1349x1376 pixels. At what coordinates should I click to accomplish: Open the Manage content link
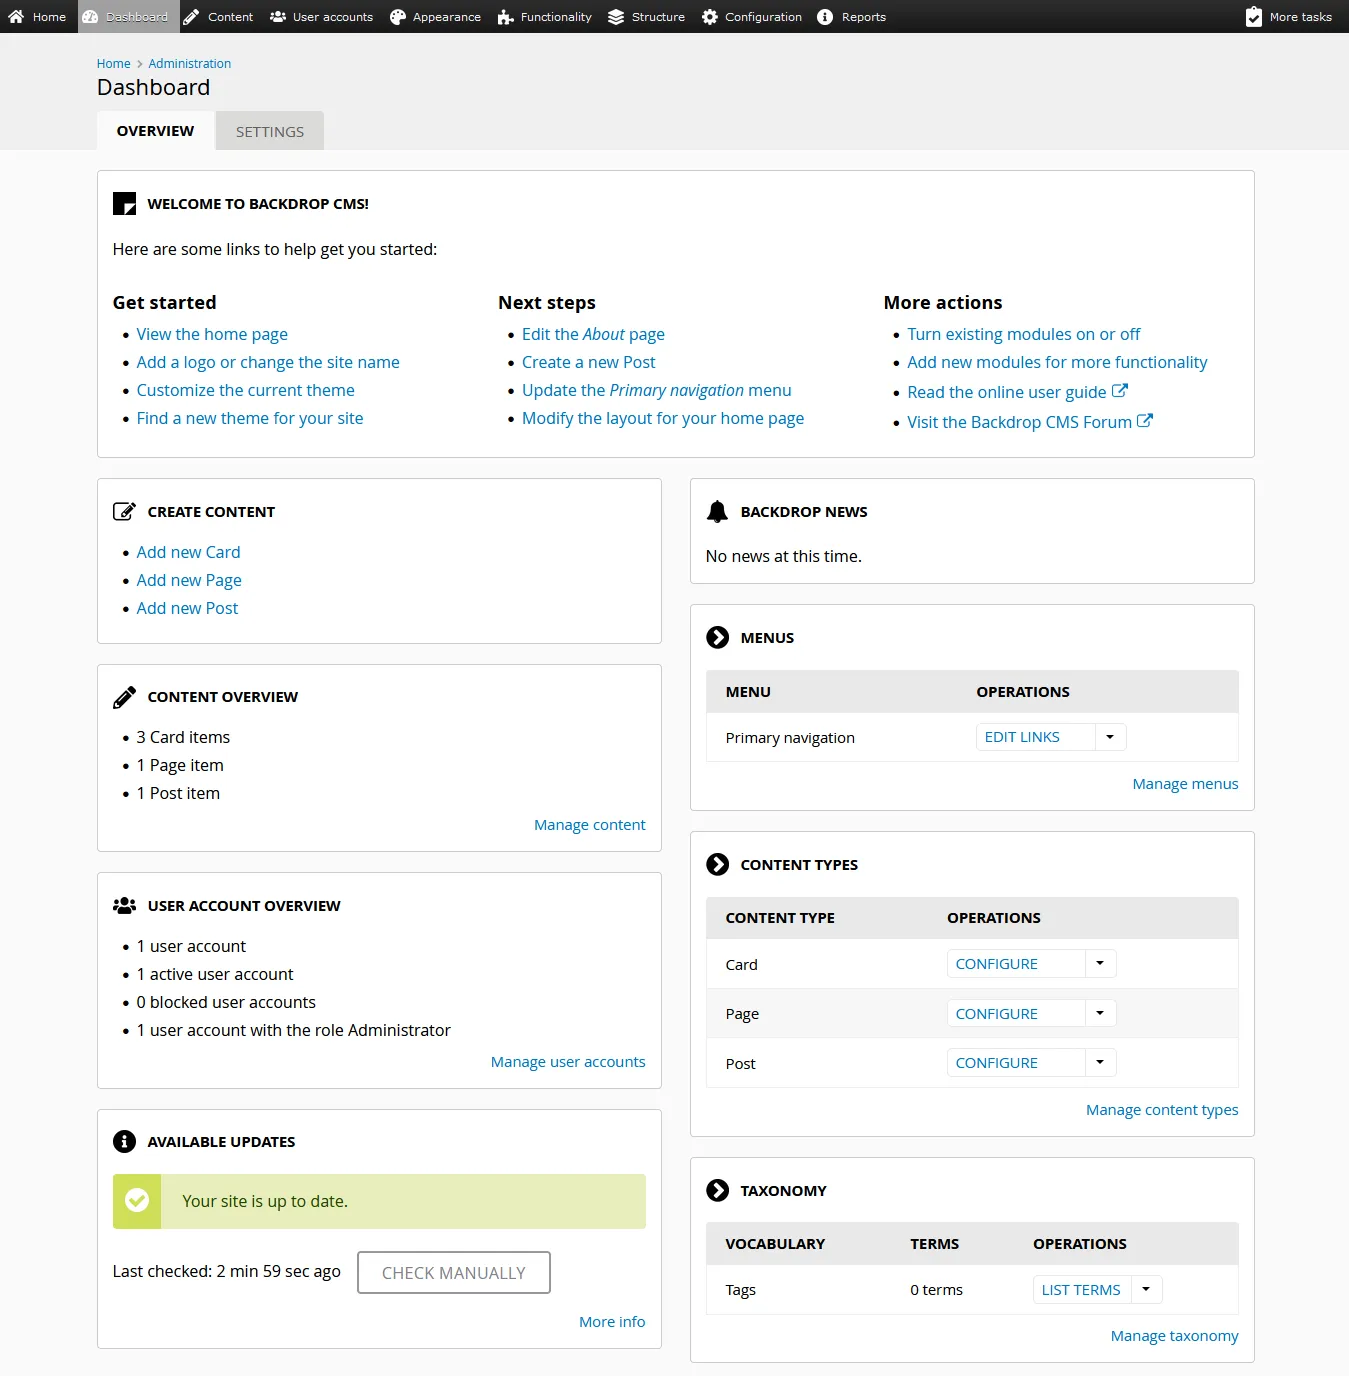[x=590, y=825]
